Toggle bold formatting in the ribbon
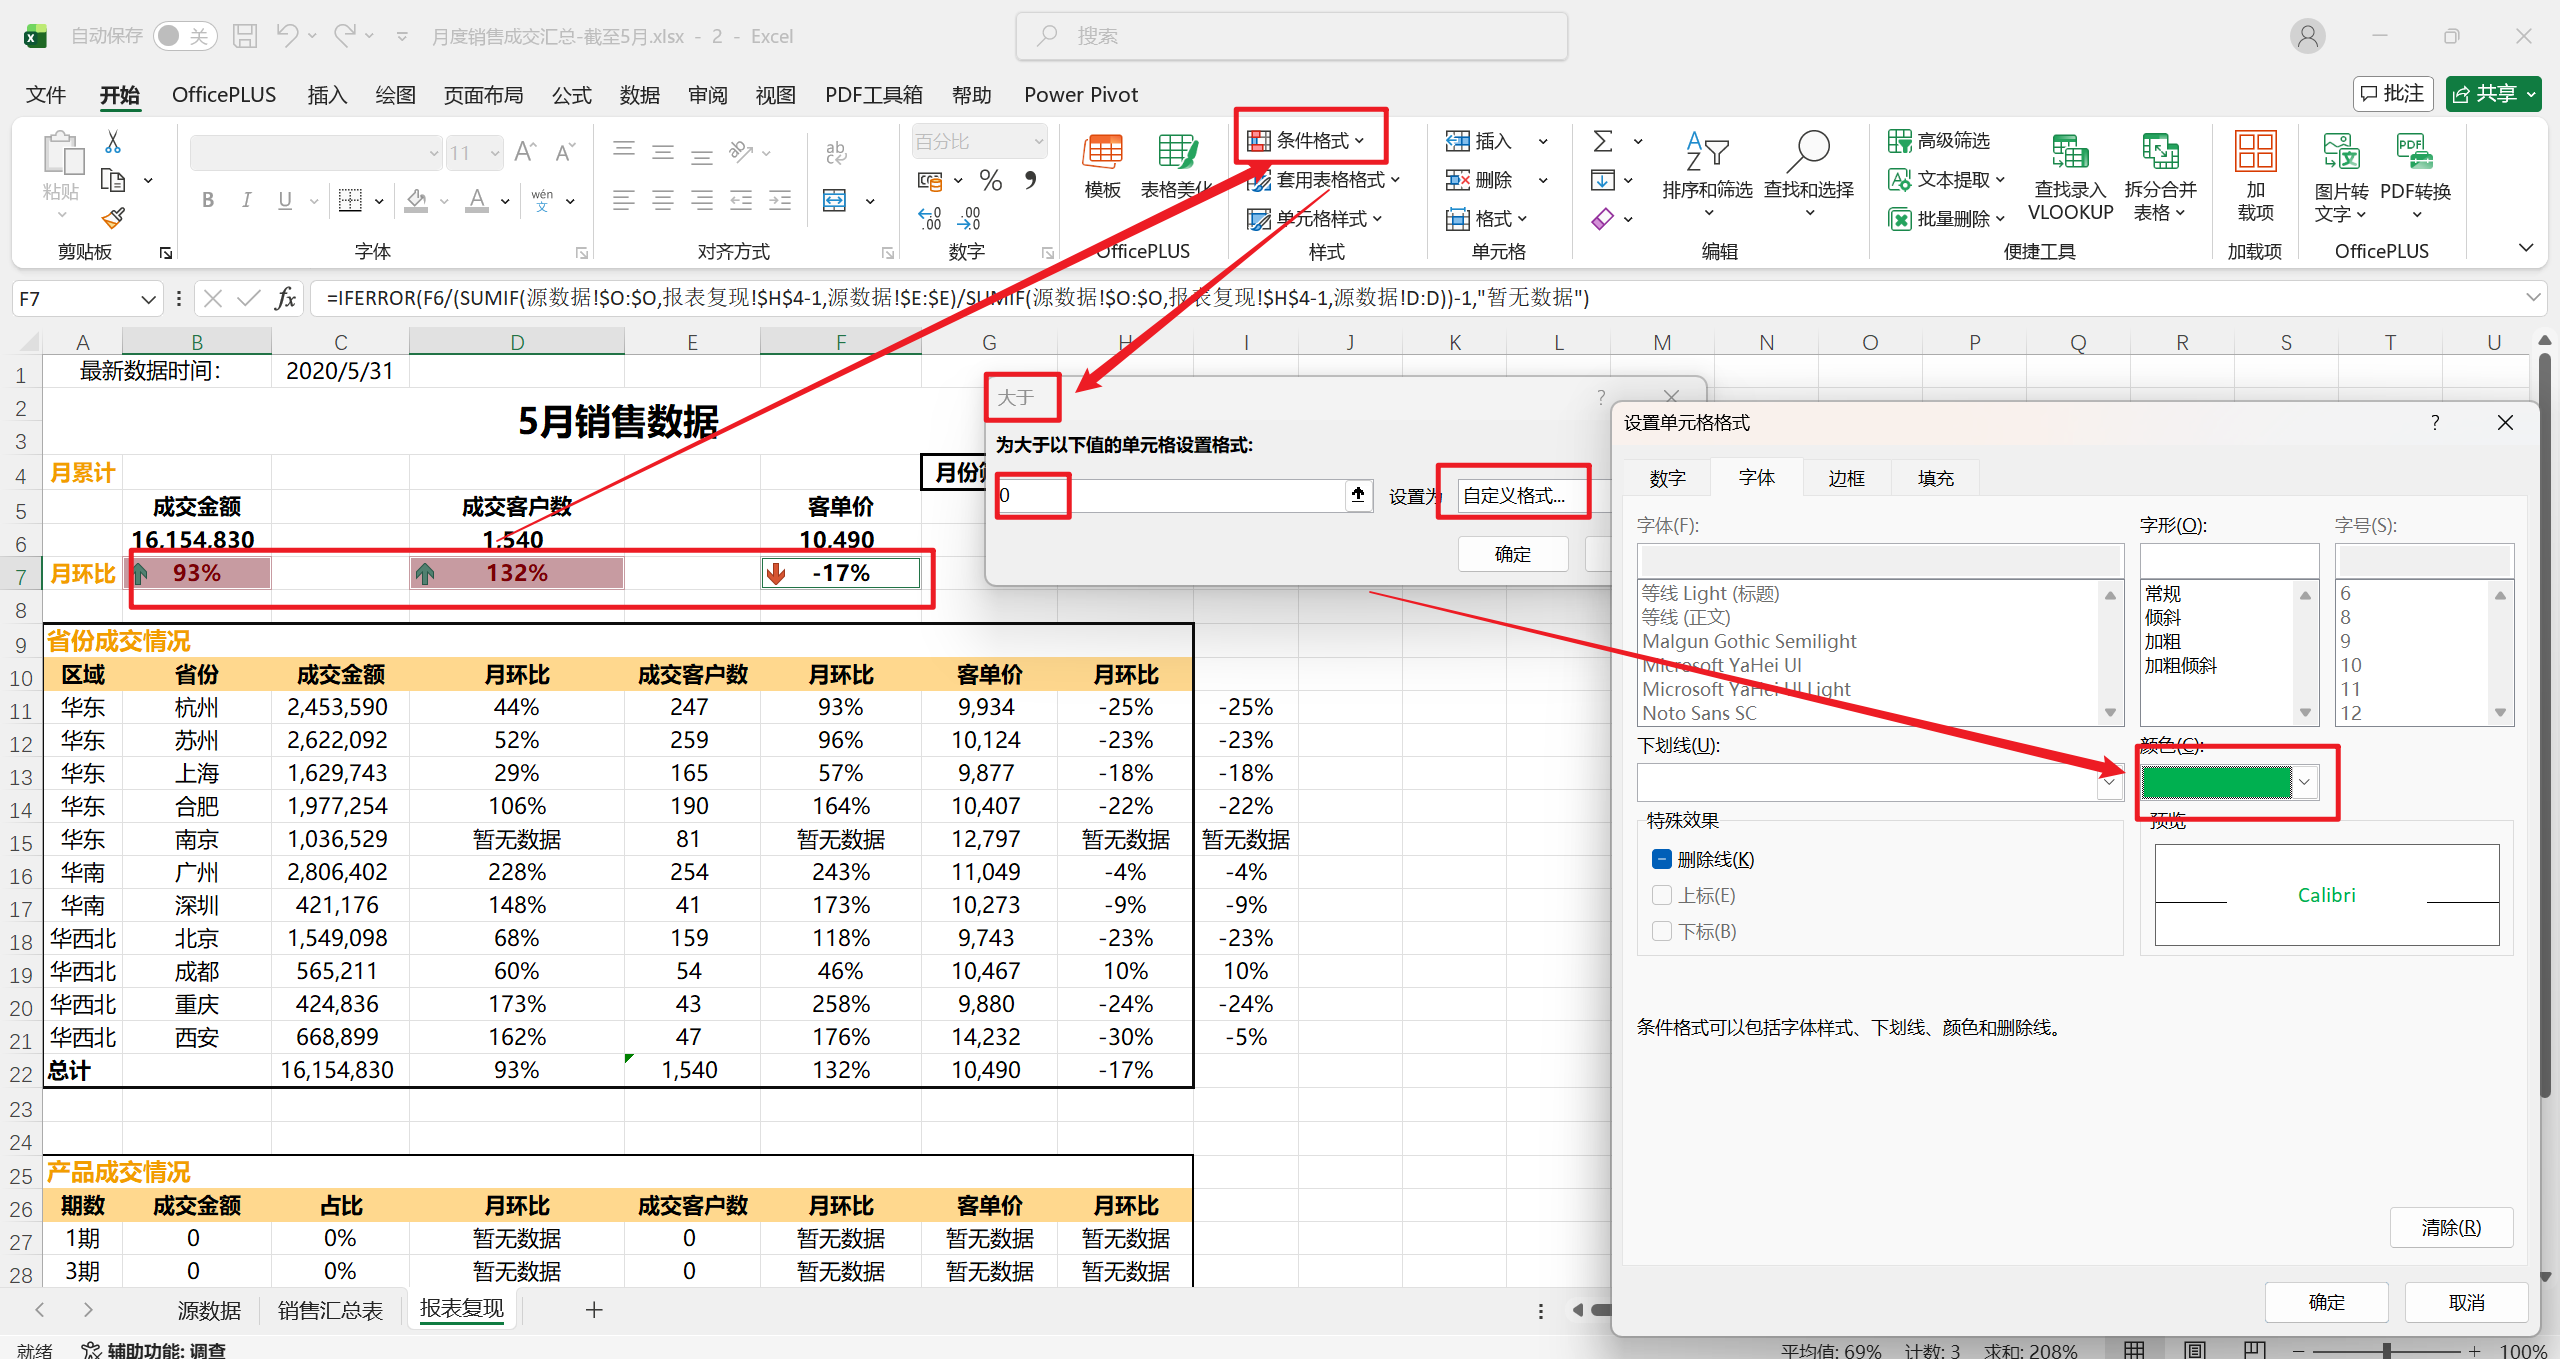This screenshot has height=1359, width=2560. pos(207,200)
